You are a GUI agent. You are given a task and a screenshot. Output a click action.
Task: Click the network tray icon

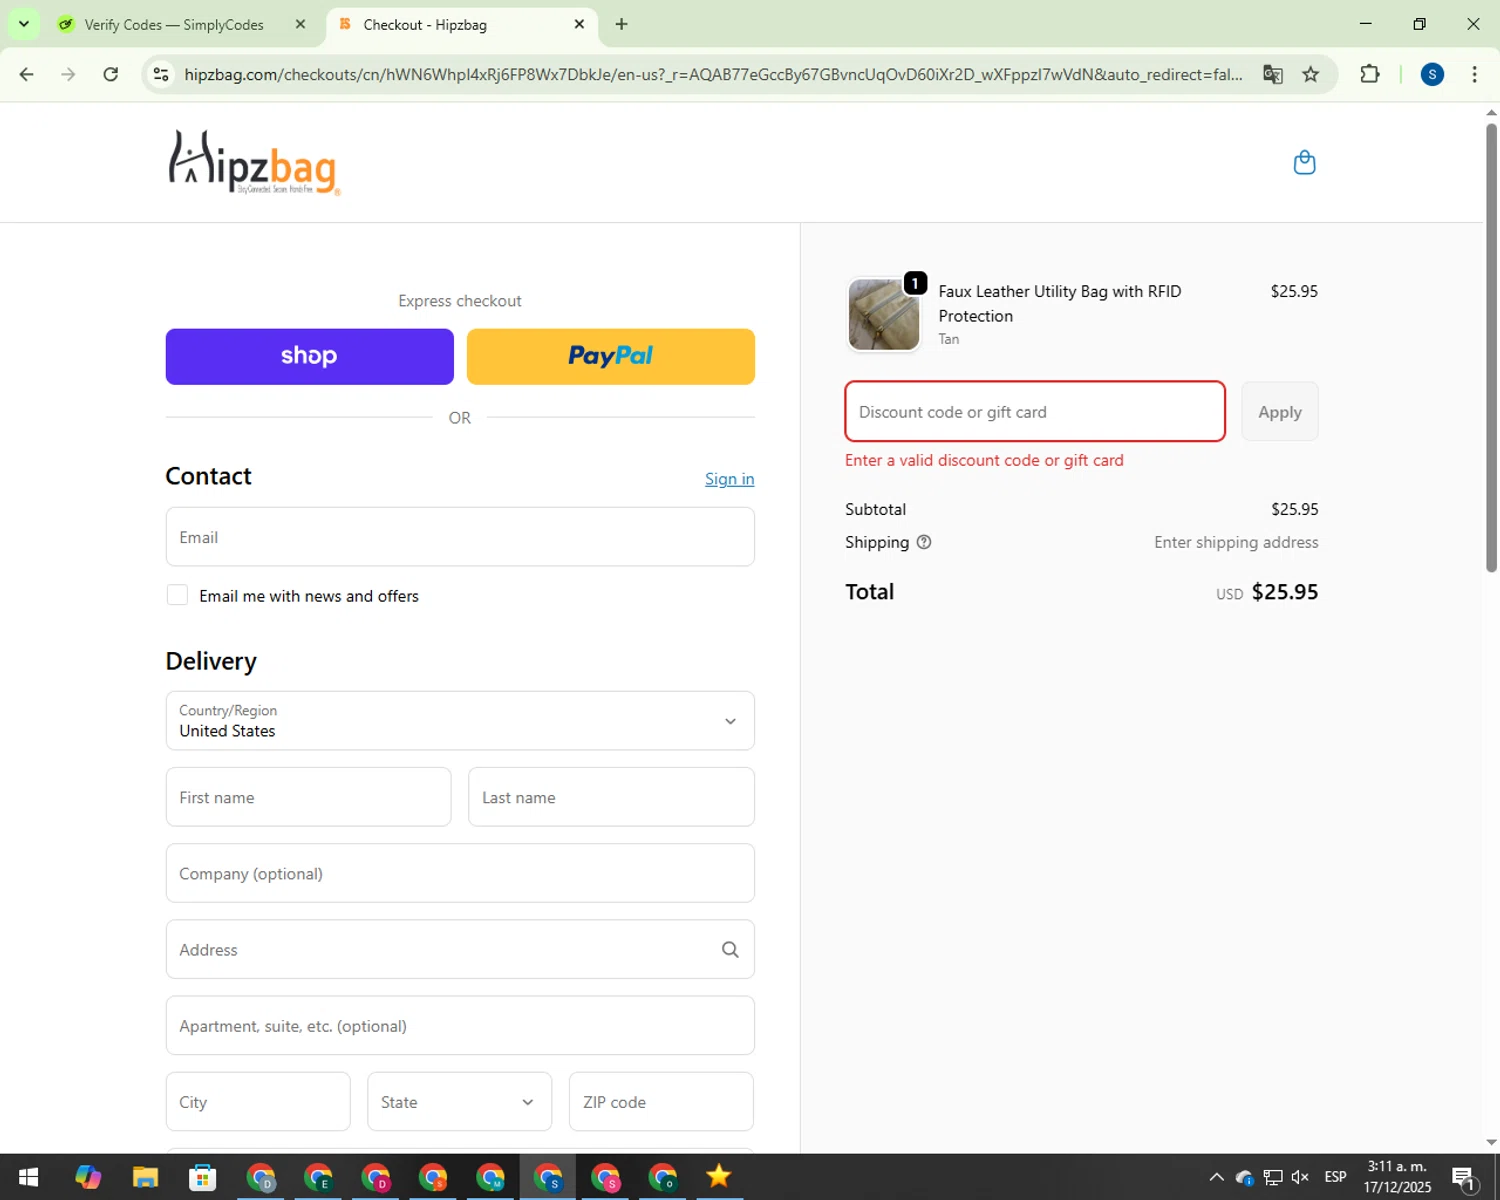pos(1272,1177)
